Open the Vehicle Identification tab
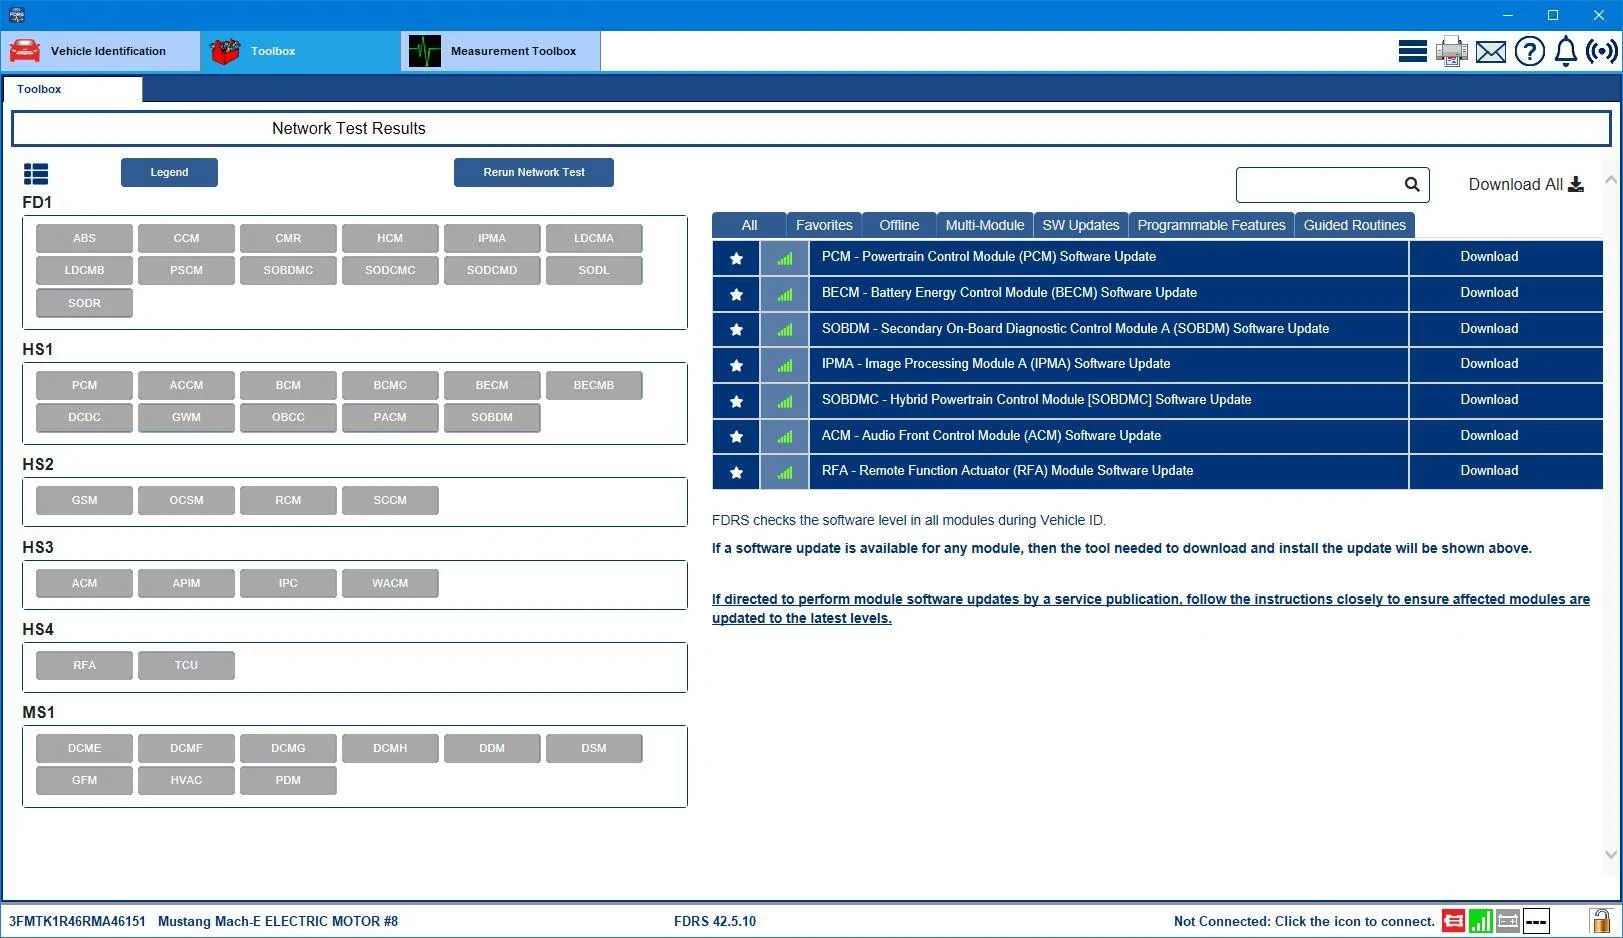The width and height of the screenshot is (1623, 938). [100, 51]
